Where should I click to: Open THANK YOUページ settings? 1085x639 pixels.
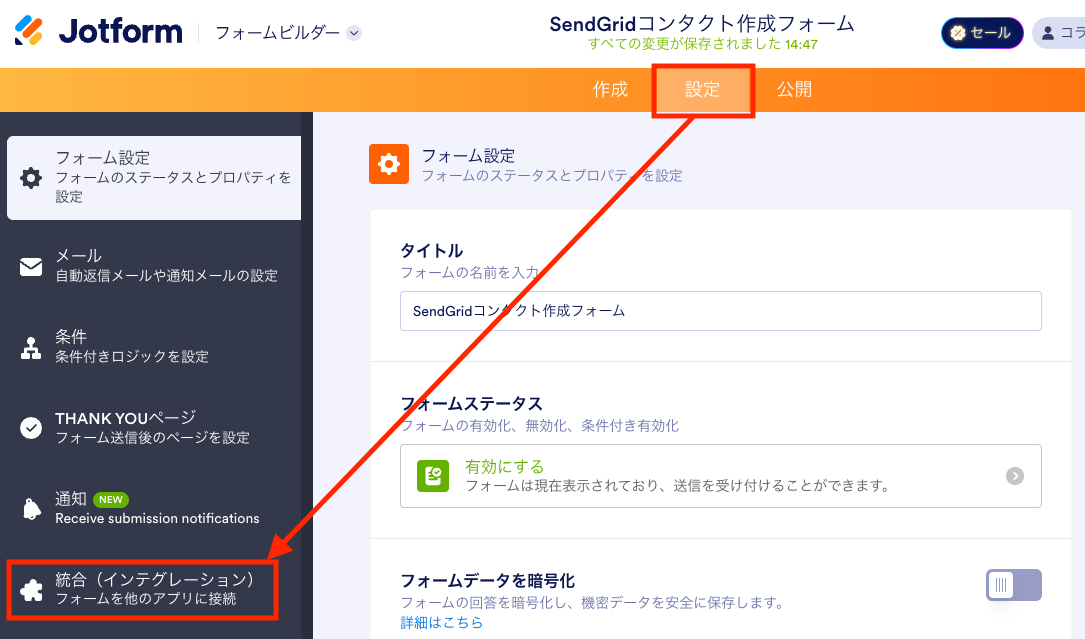pyautogui.click(x=154, y=427)
